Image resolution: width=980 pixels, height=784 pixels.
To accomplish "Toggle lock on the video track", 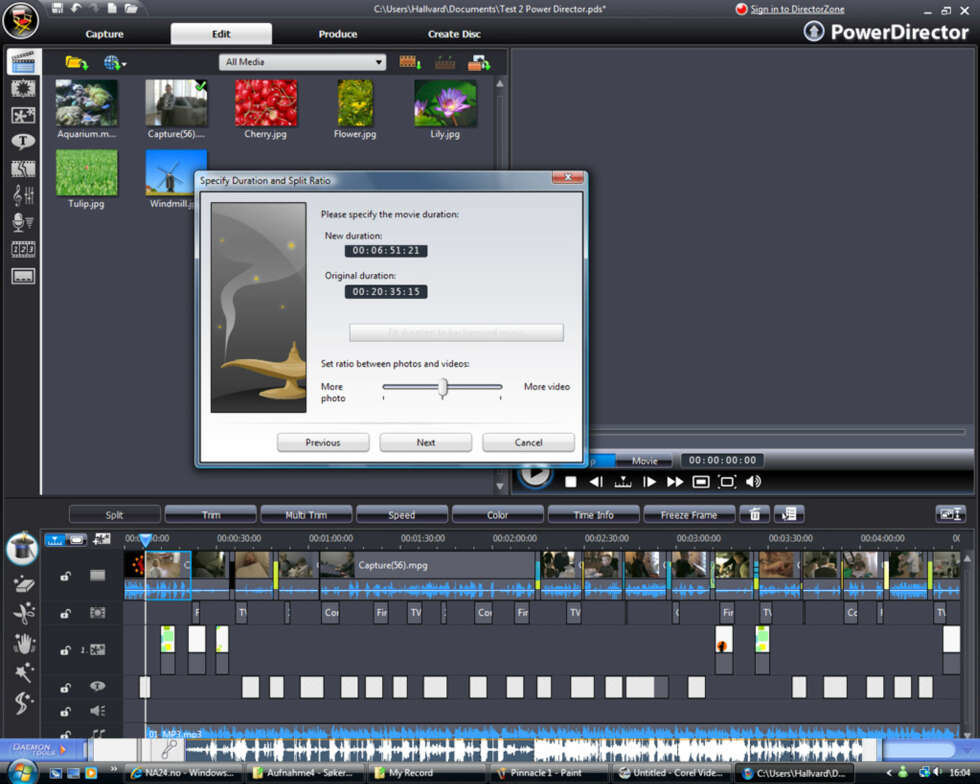I will click(x=65, y=576).
